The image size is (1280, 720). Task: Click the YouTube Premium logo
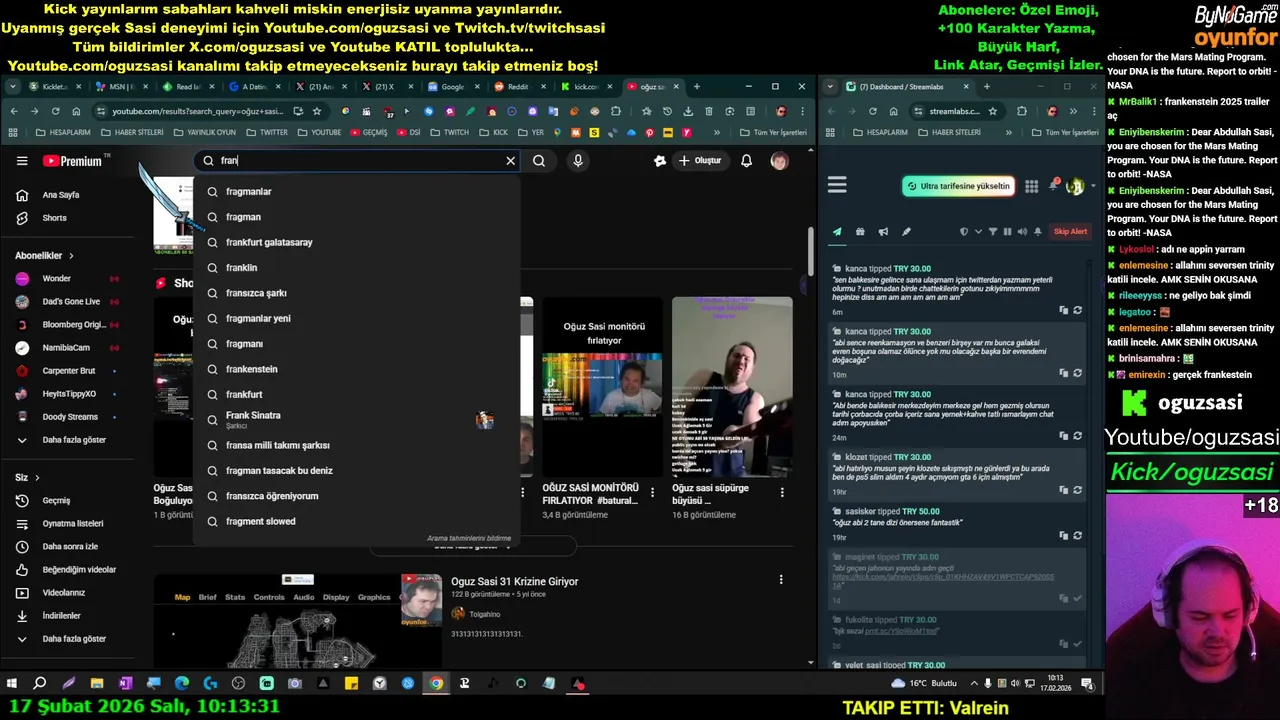tap(72, 161)
